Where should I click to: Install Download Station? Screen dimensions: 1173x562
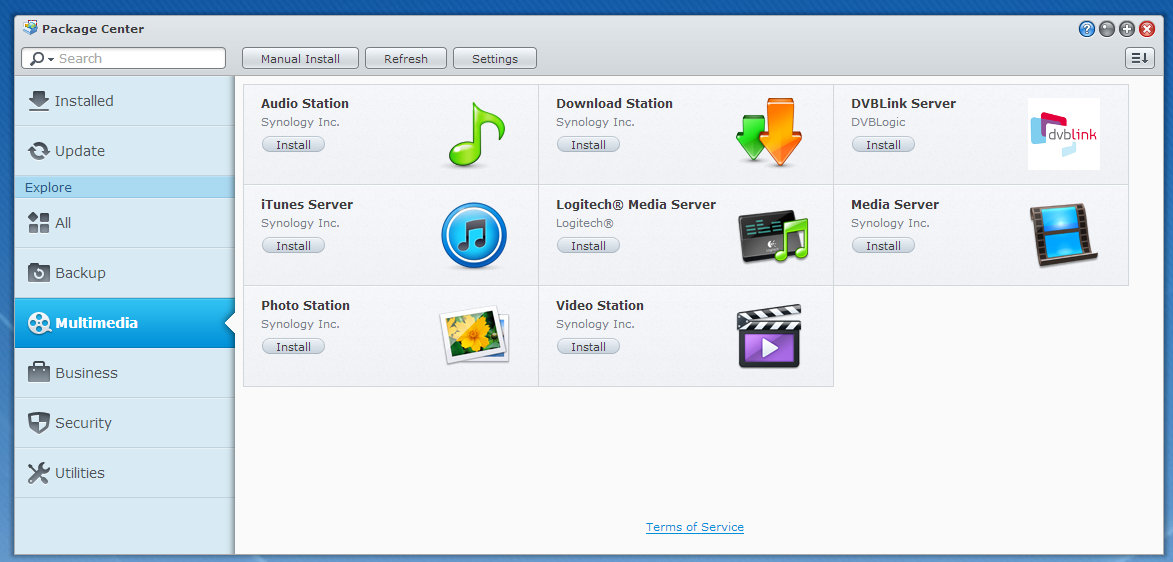(588, 144)
